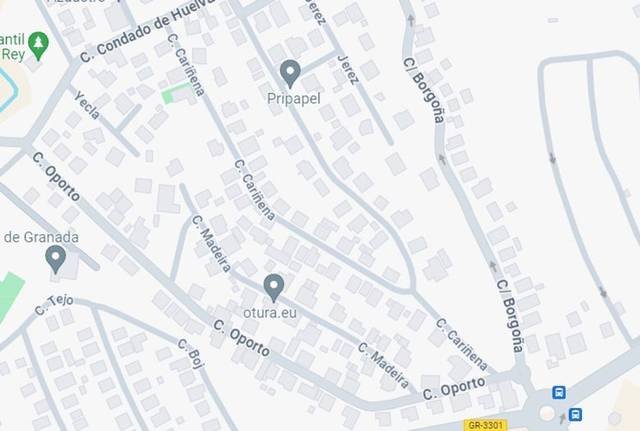Click the Yecla street label
The height and width of the screenshot is (431, 640).
pyautogui.click(x=87, y=105)
